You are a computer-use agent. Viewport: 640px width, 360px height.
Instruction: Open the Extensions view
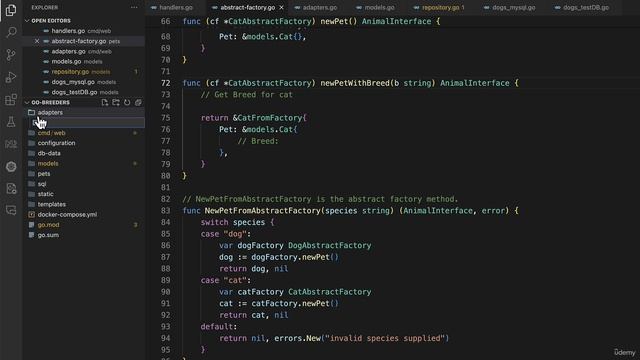point(11,100)
